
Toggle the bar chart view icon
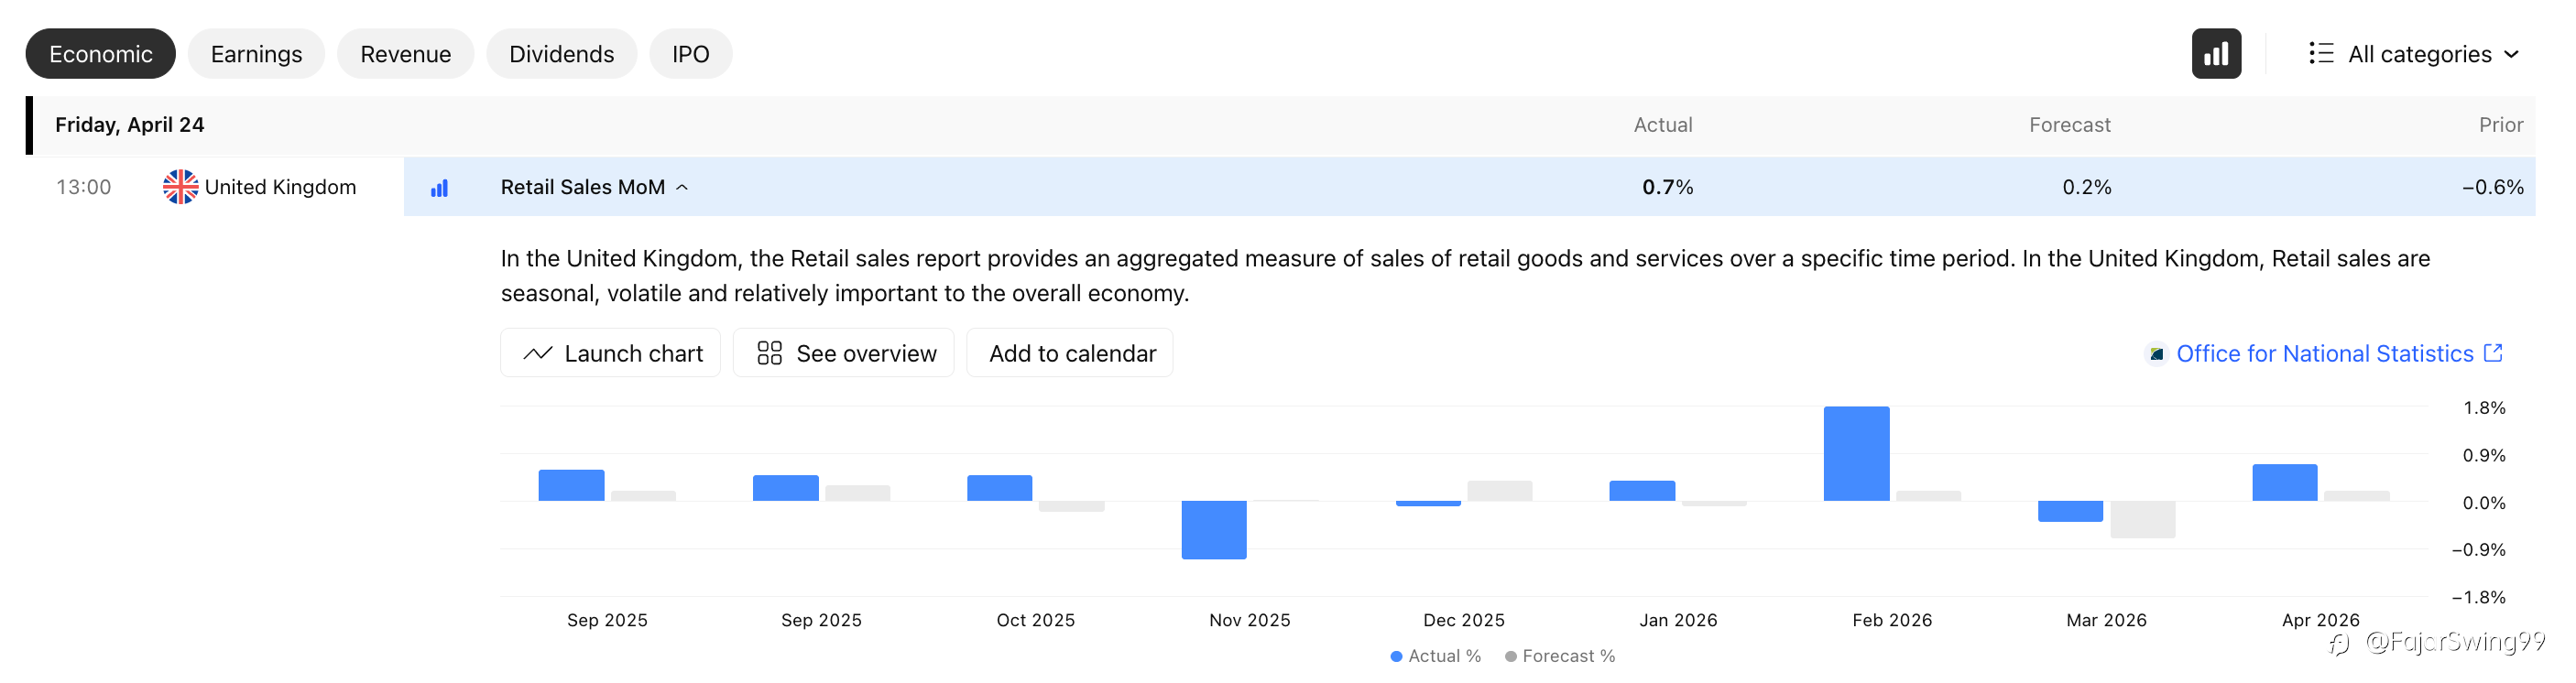click(2215, 54)
